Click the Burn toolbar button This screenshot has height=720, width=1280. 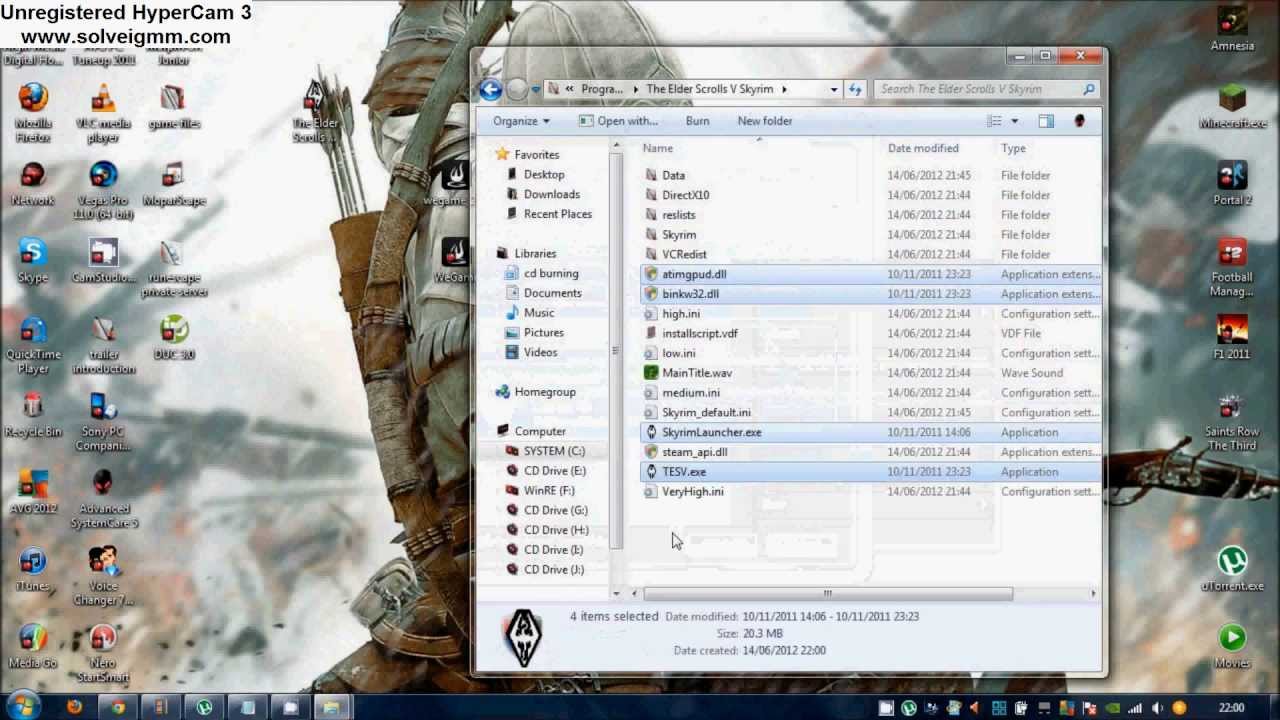(697, 121)
